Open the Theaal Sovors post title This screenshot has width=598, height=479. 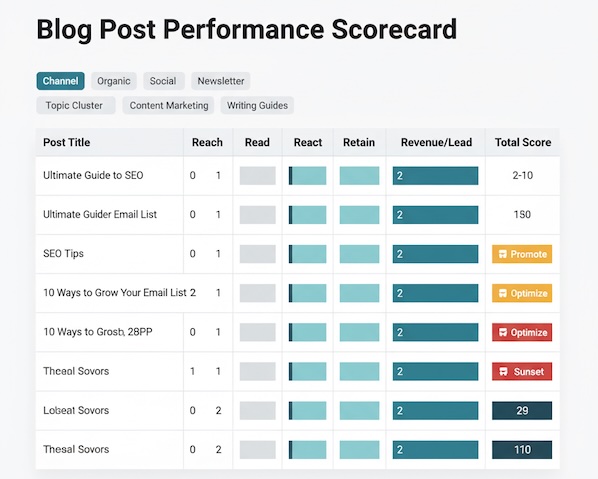coord(76,371)
